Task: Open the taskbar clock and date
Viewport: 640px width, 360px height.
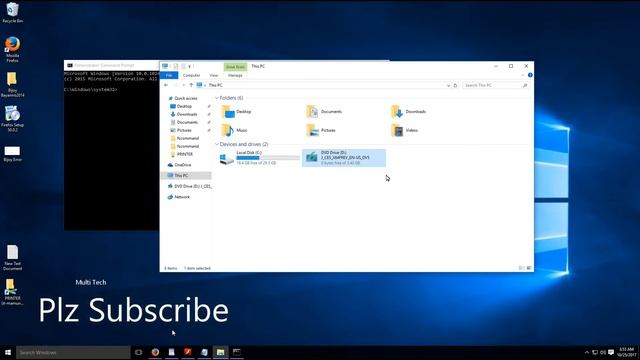Action: click(626, 352)
